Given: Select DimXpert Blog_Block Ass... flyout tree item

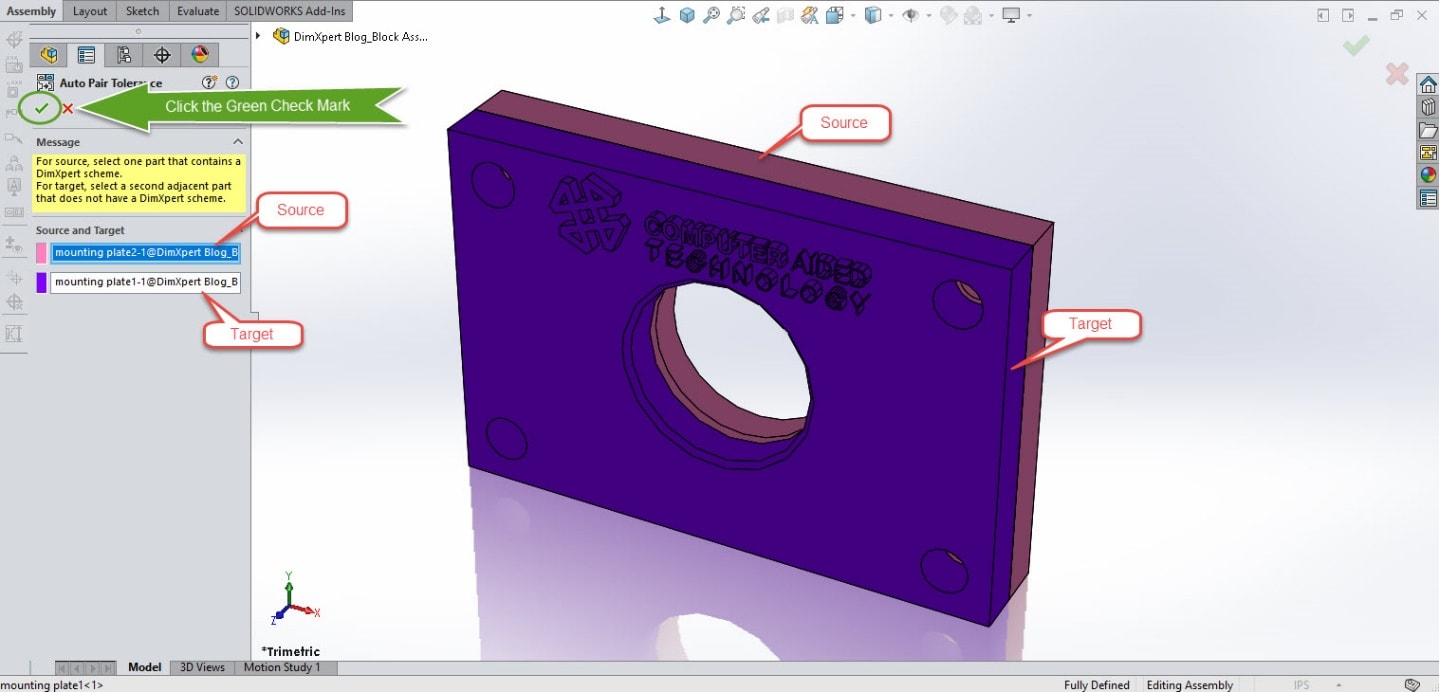Looking at the screenshot, I should pyautogui.click(x=350, y=36).
